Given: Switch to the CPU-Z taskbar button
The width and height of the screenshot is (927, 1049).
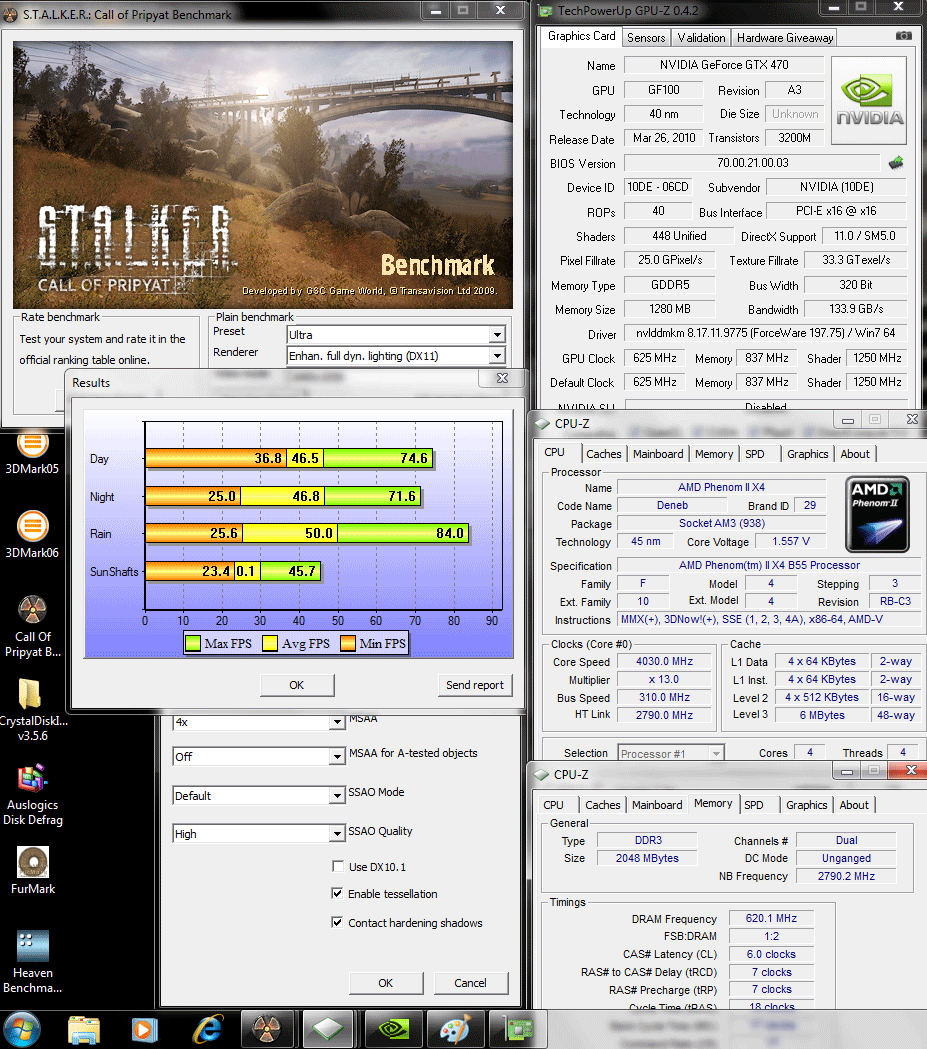Looking at the screenshot, I should [328, 1030].
